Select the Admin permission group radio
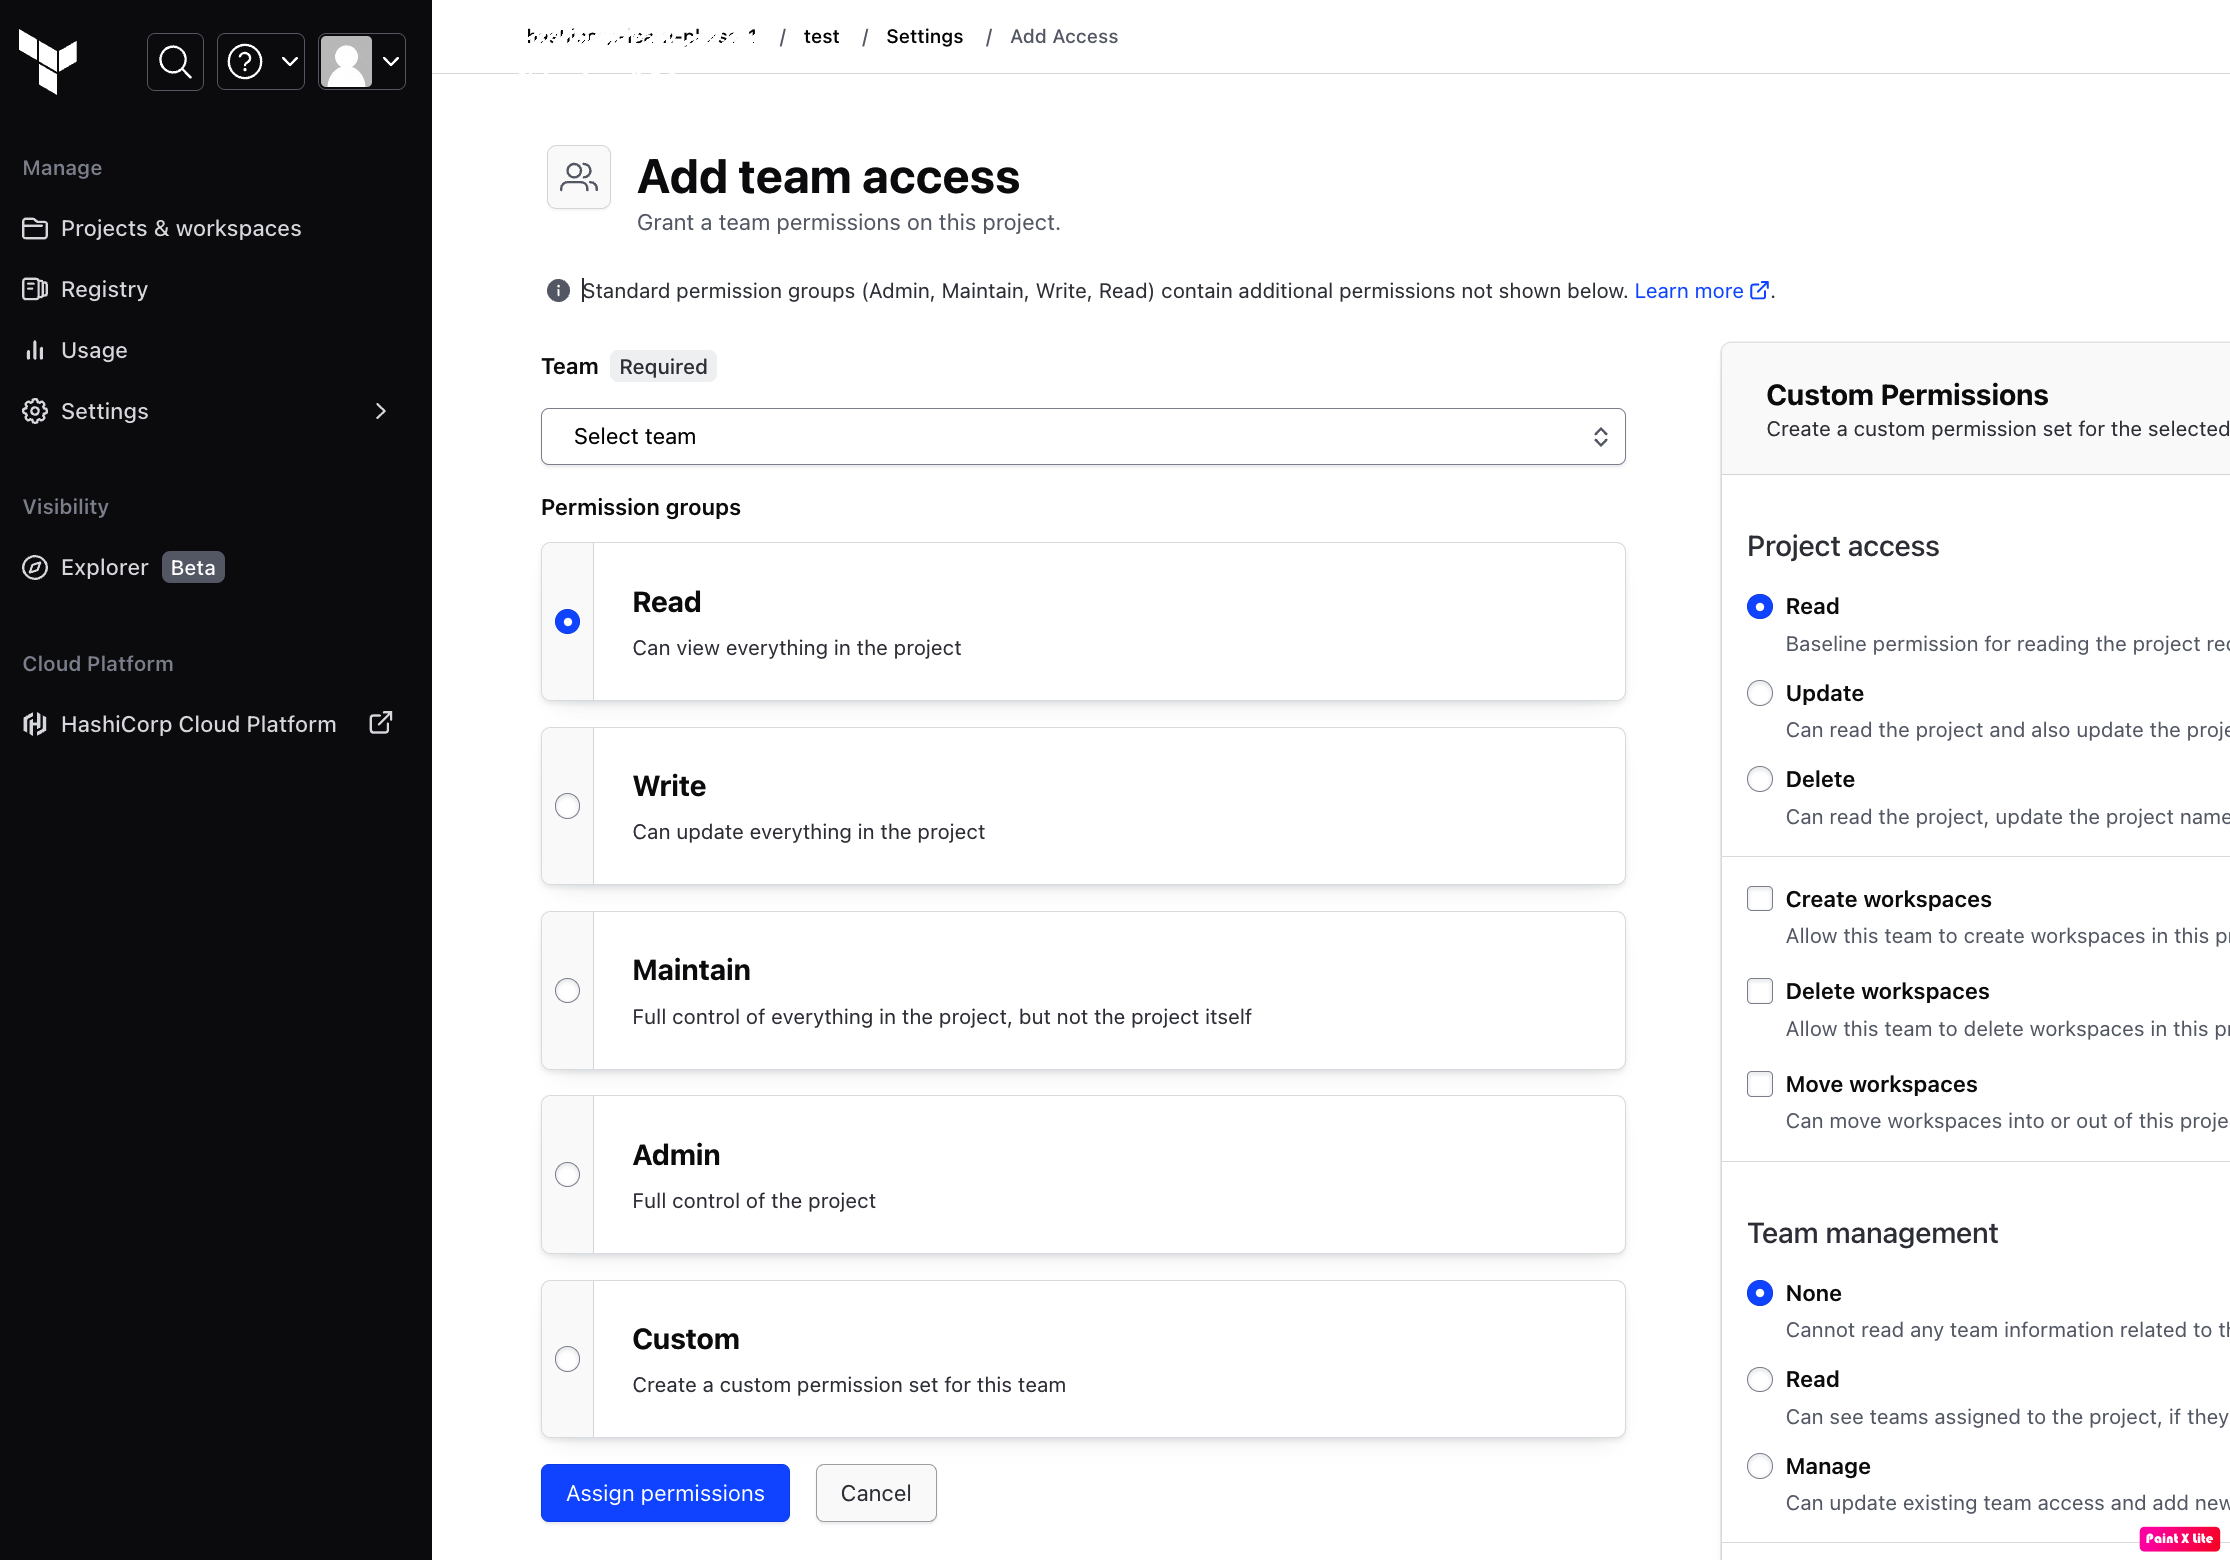The height and width of the screenshot is (1560, 2230). (567, 1174)
